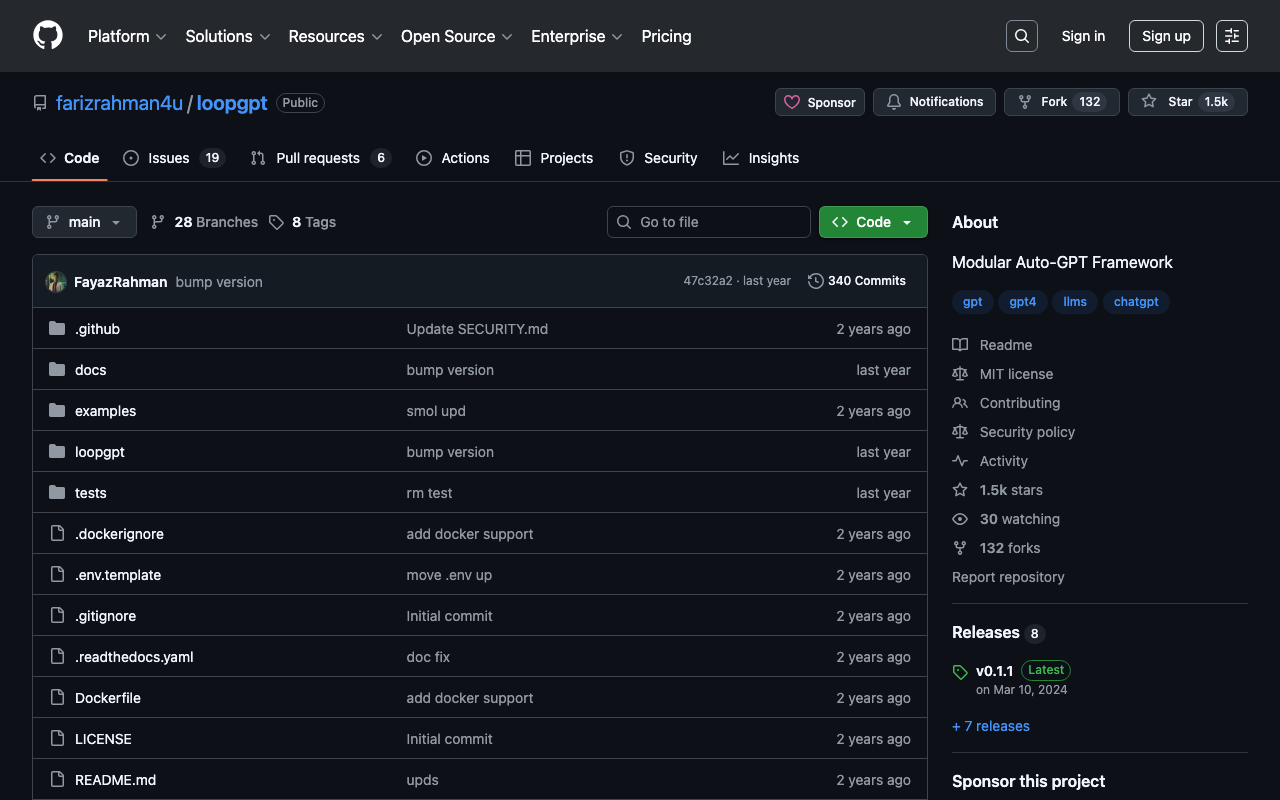Expand the main branch dropdown

coord(84,222)
